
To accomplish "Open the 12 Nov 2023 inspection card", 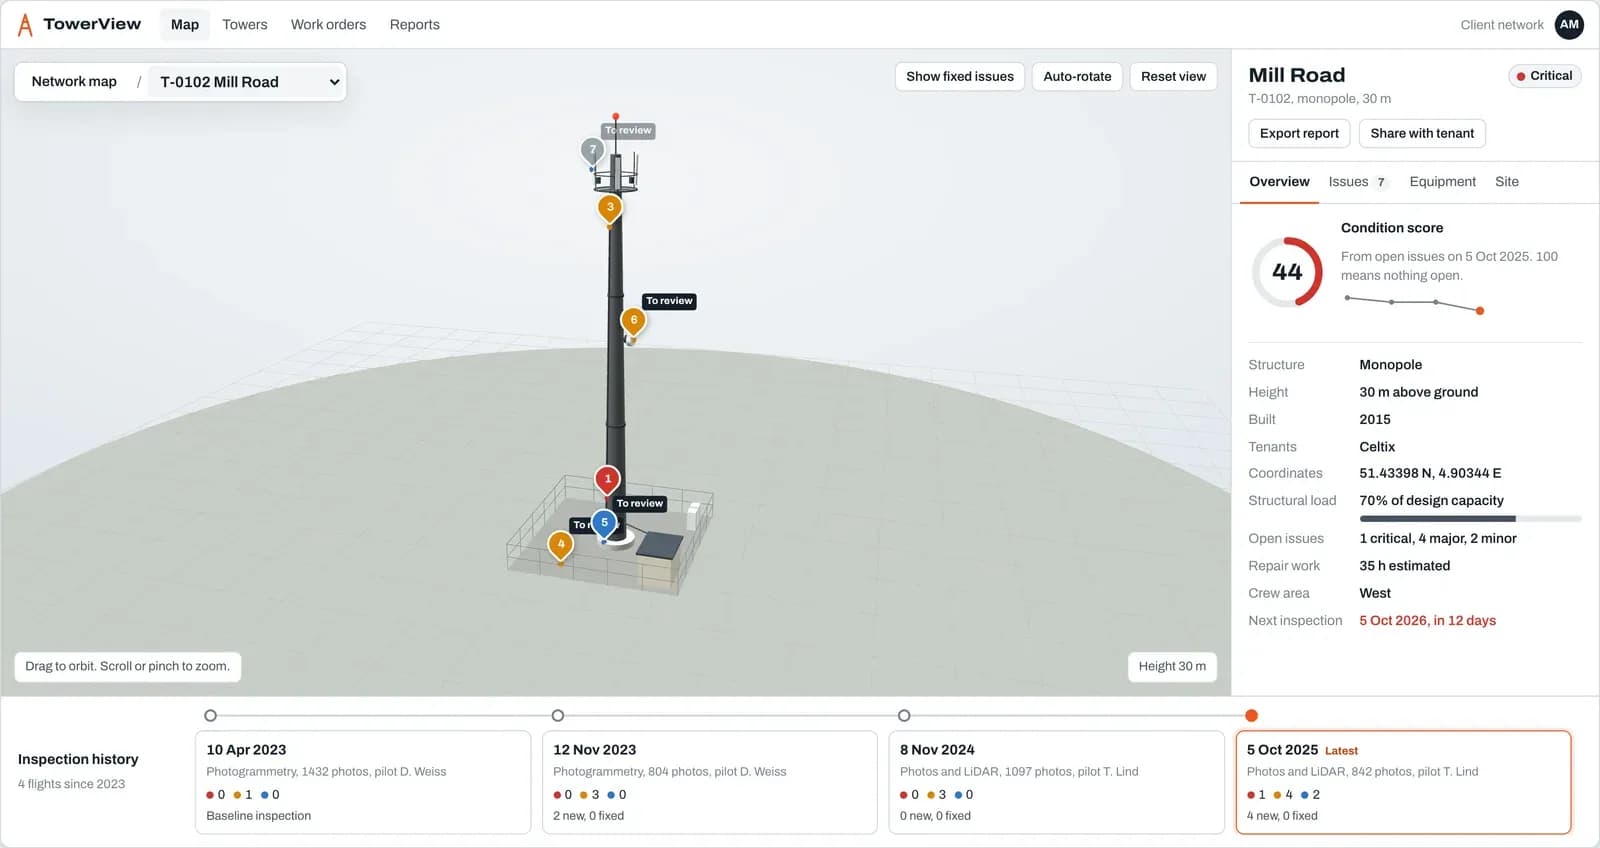I will point(709,782).
